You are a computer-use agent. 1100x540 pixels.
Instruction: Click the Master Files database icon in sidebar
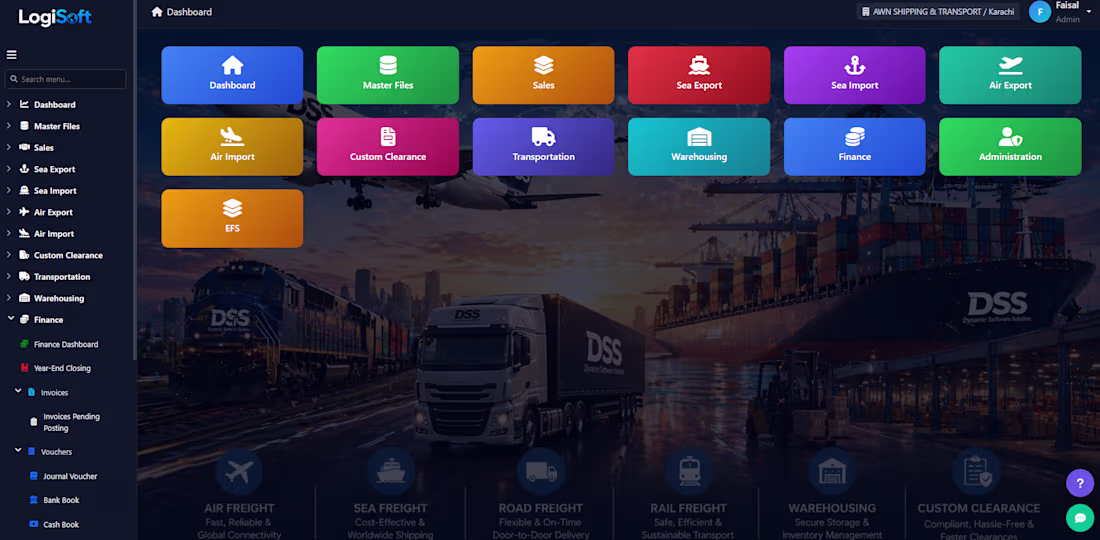tap(25, 126)
